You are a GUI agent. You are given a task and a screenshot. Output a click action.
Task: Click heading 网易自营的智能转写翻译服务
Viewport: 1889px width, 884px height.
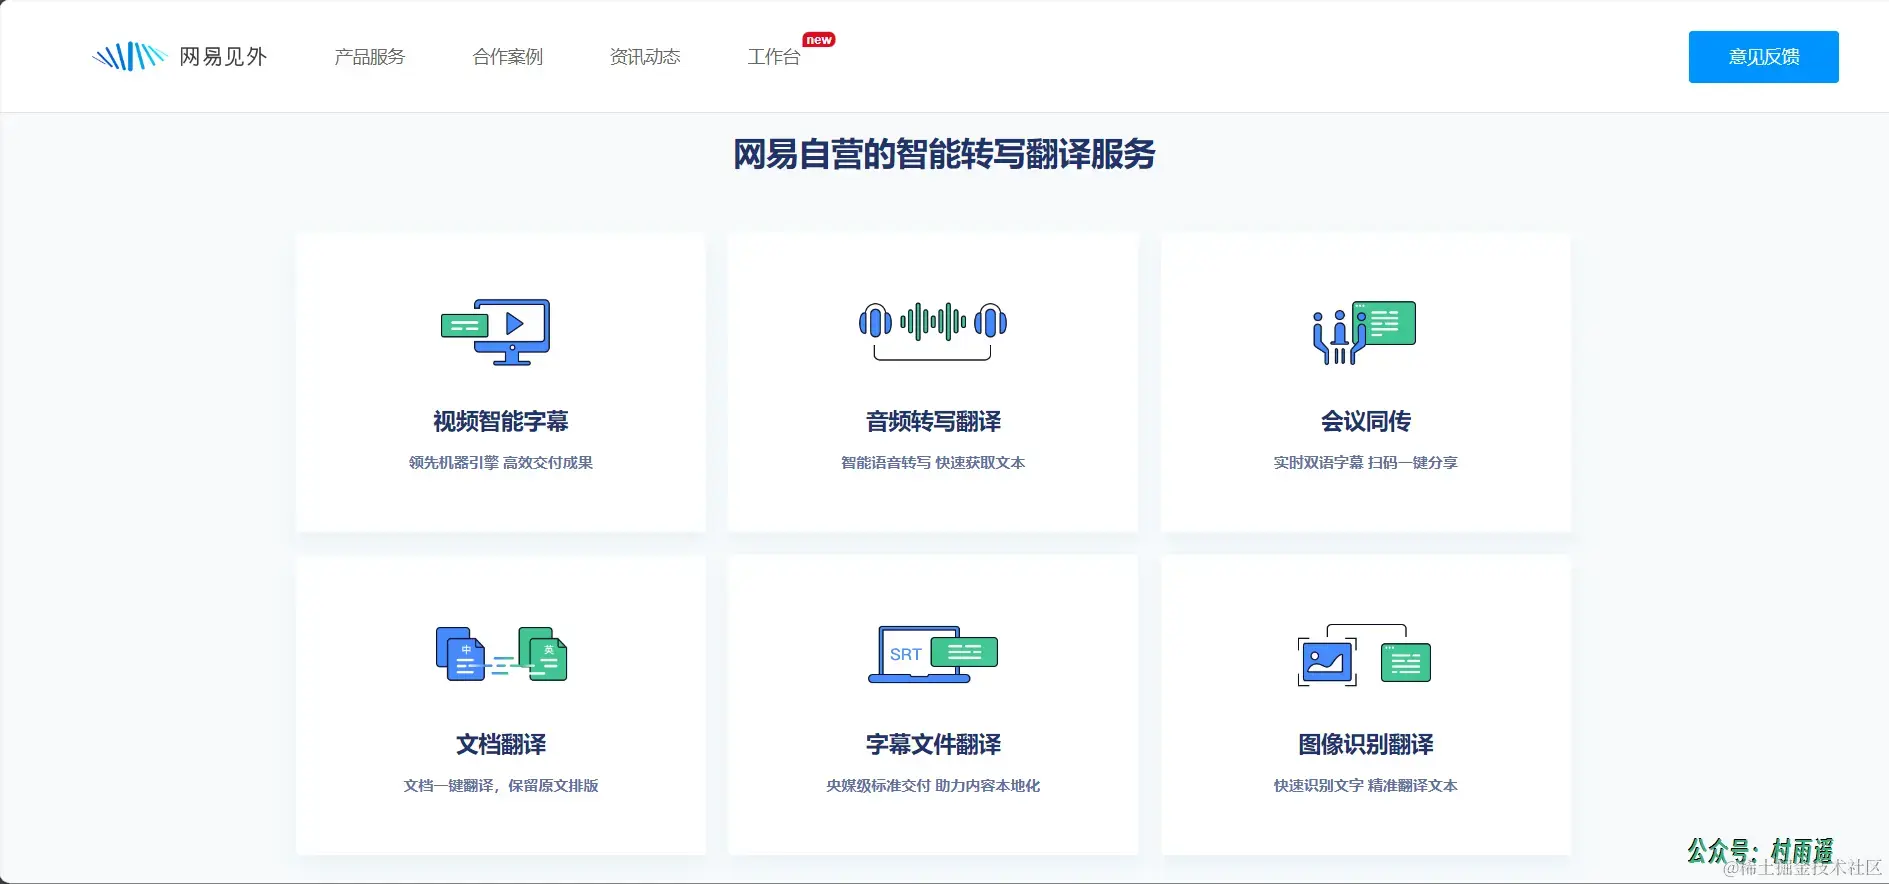(x=944, y=154)
